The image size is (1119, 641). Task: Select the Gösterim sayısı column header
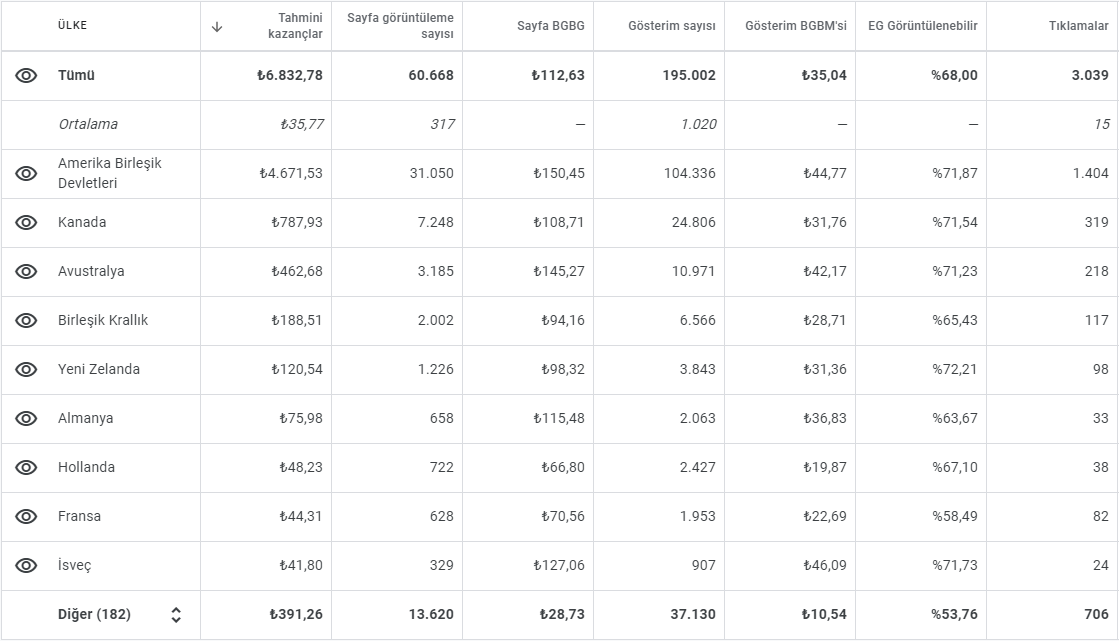672,26
